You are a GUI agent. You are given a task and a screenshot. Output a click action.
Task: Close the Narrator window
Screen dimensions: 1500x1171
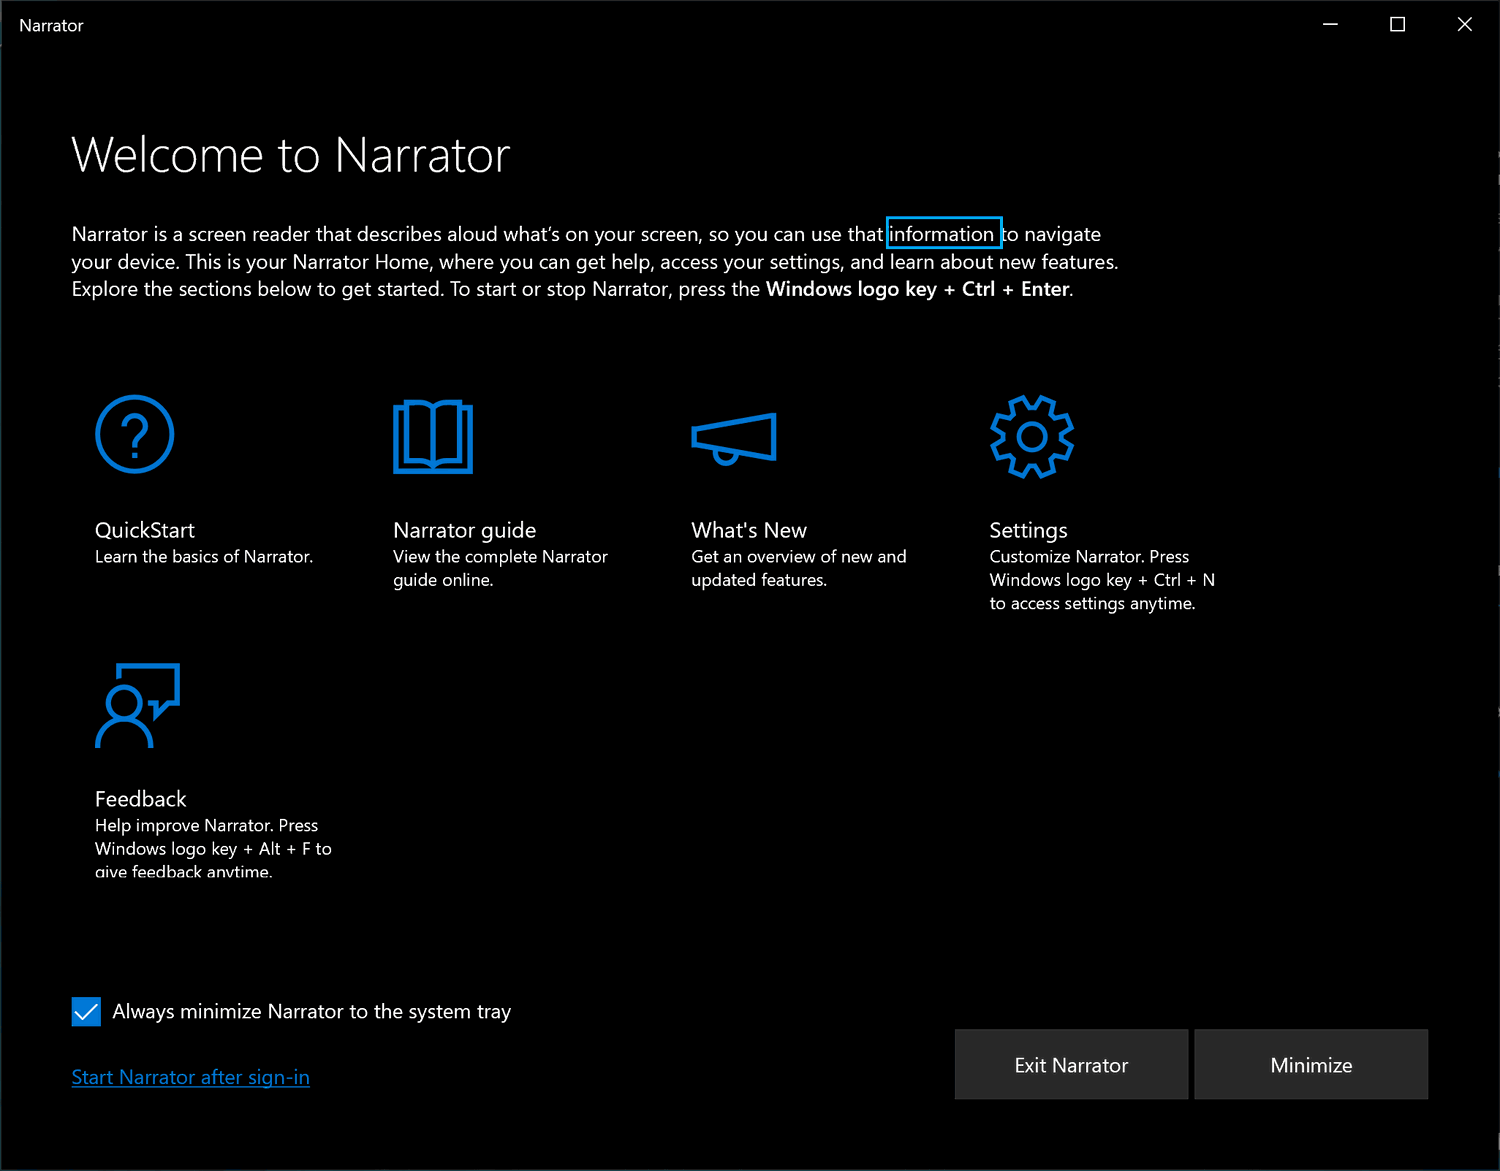pos(1464,24)
